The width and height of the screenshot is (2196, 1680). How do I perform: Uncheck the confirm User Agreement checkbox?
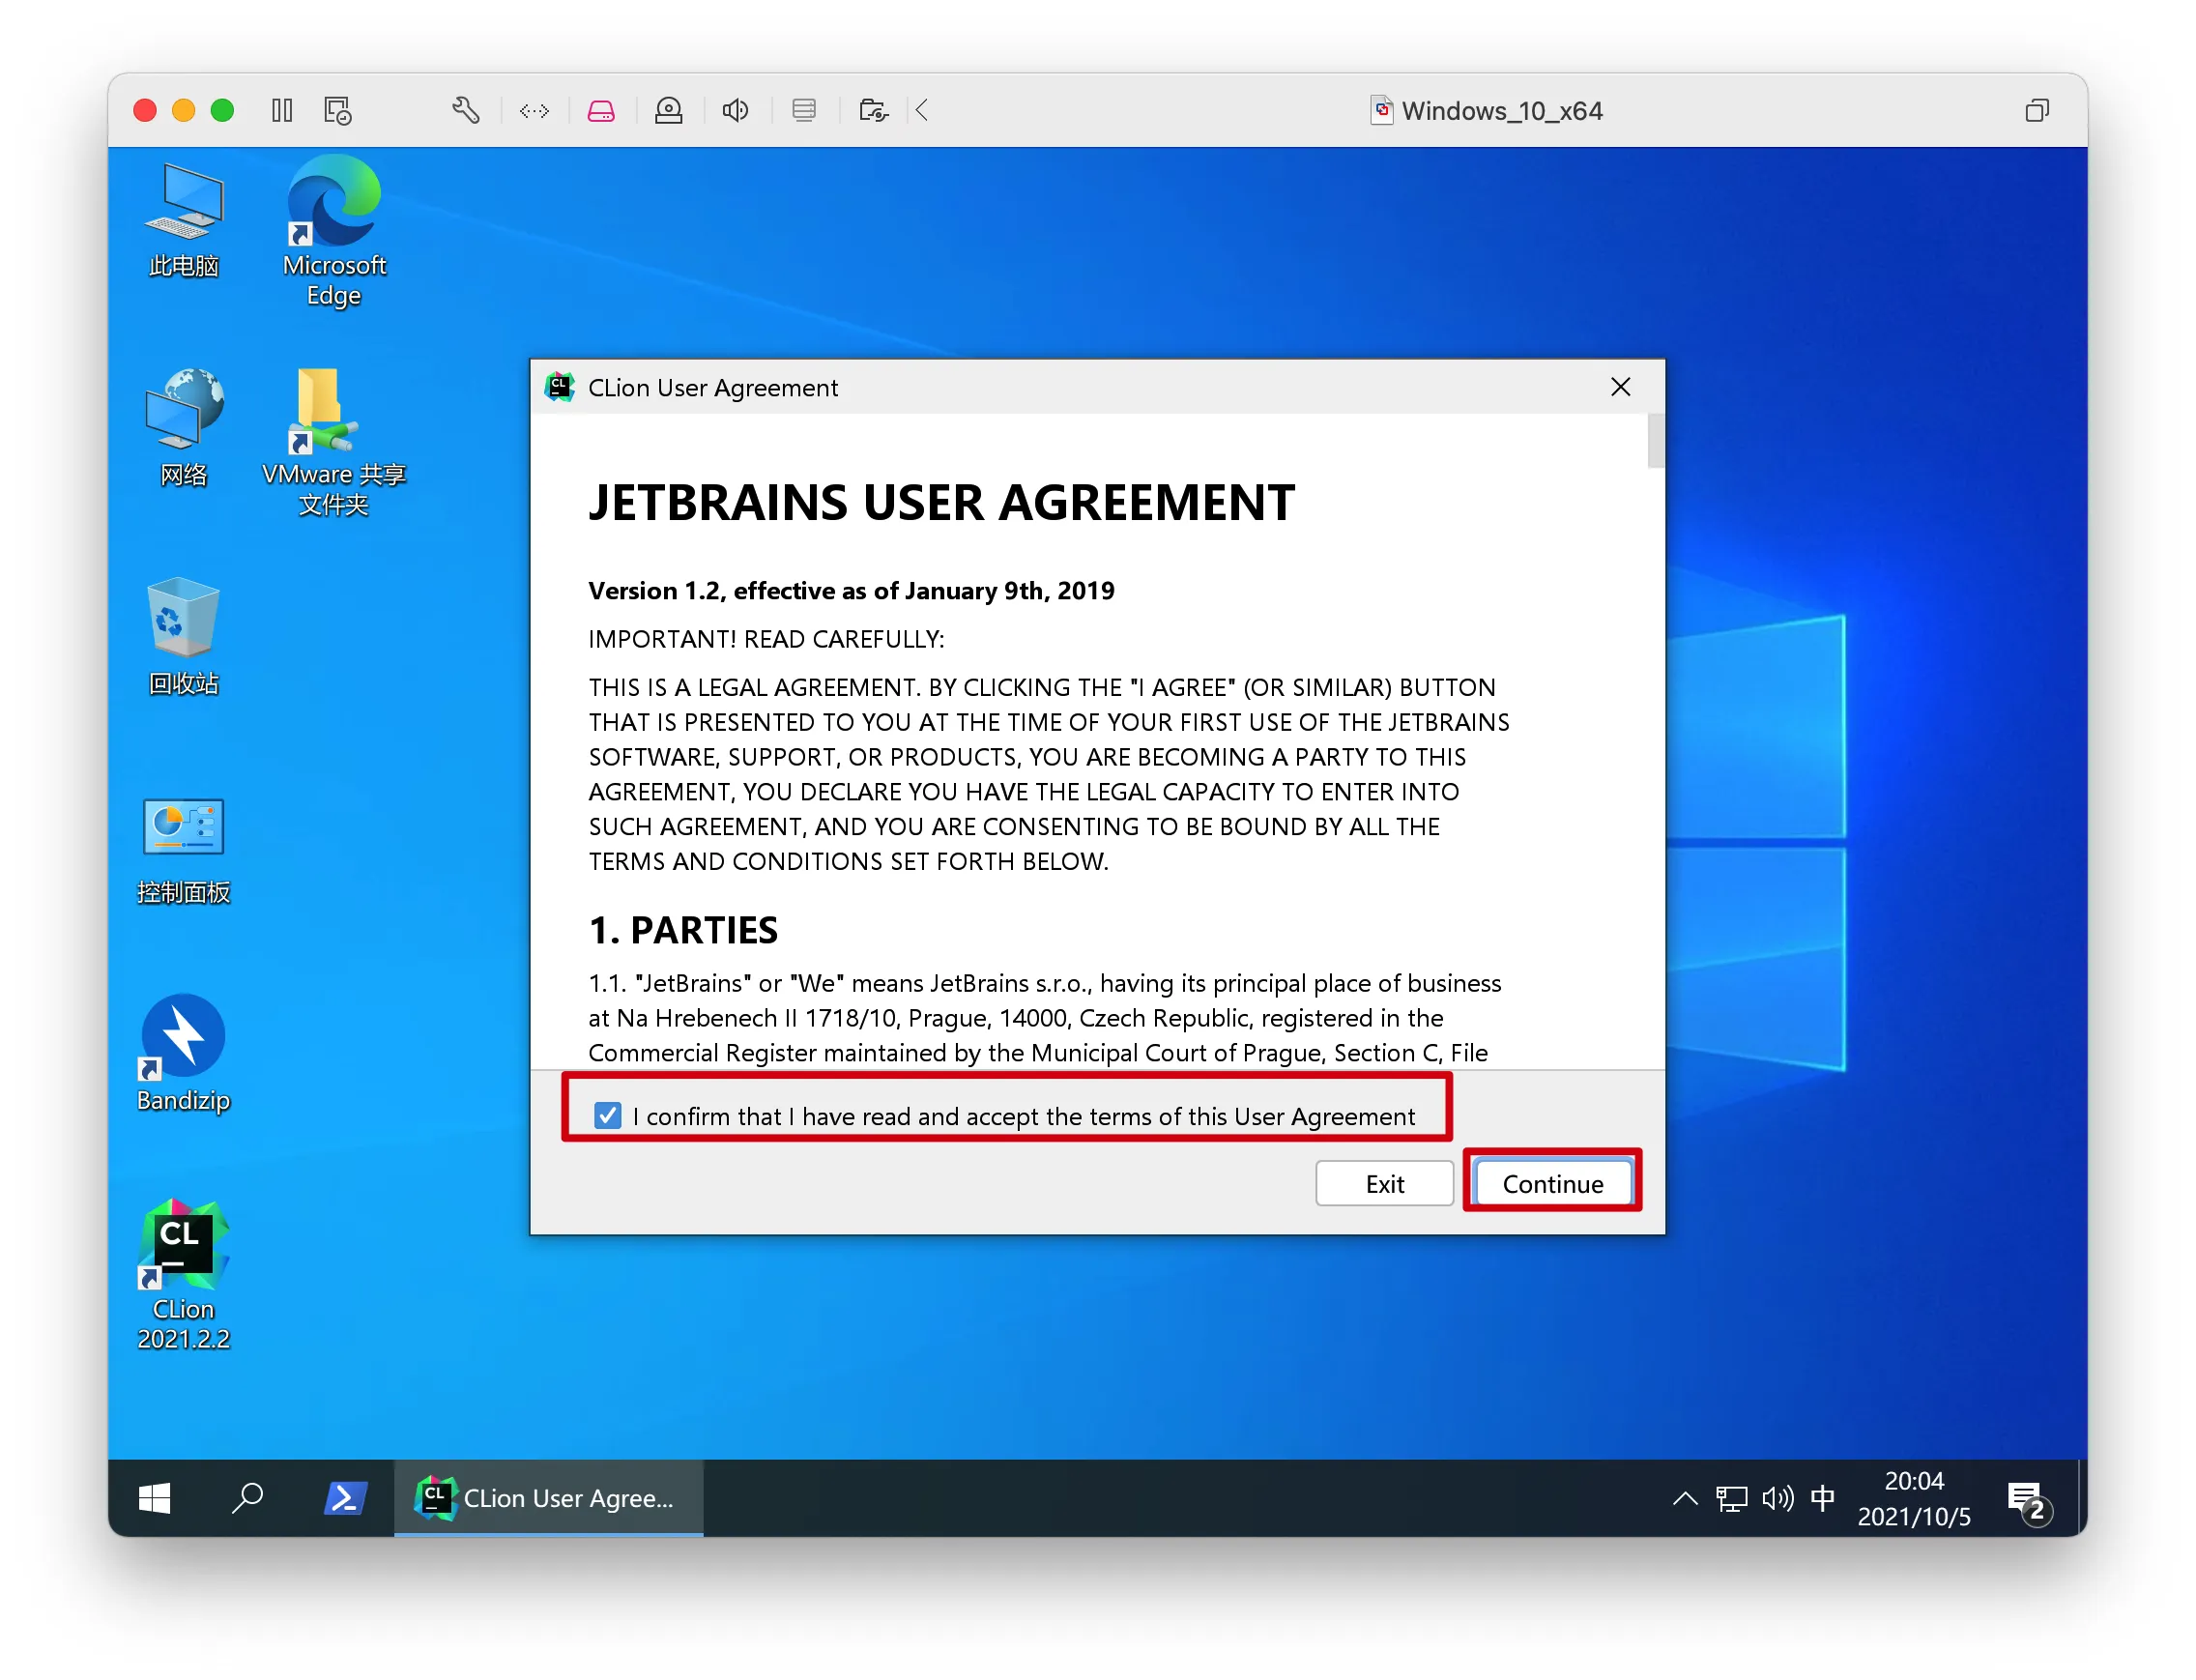607,1116
